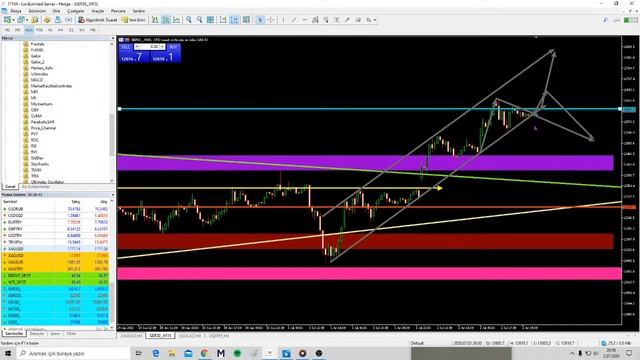Image resolution: width=640 pixels, height=360 pixels.
Task: Switch chart to bar chart mode
Action: point(155,20)
